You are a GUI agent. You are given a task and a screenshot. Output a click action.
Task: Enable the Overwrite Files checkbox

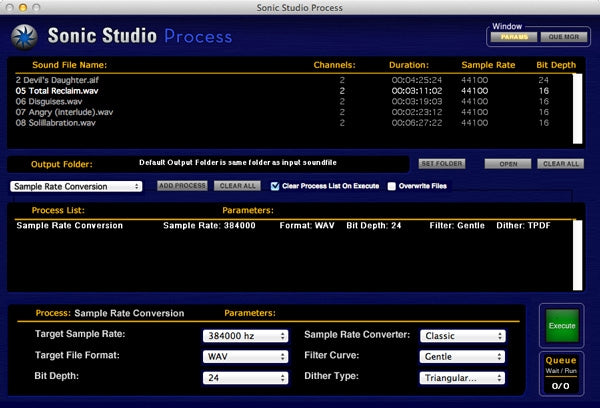[x=391, y=186]
